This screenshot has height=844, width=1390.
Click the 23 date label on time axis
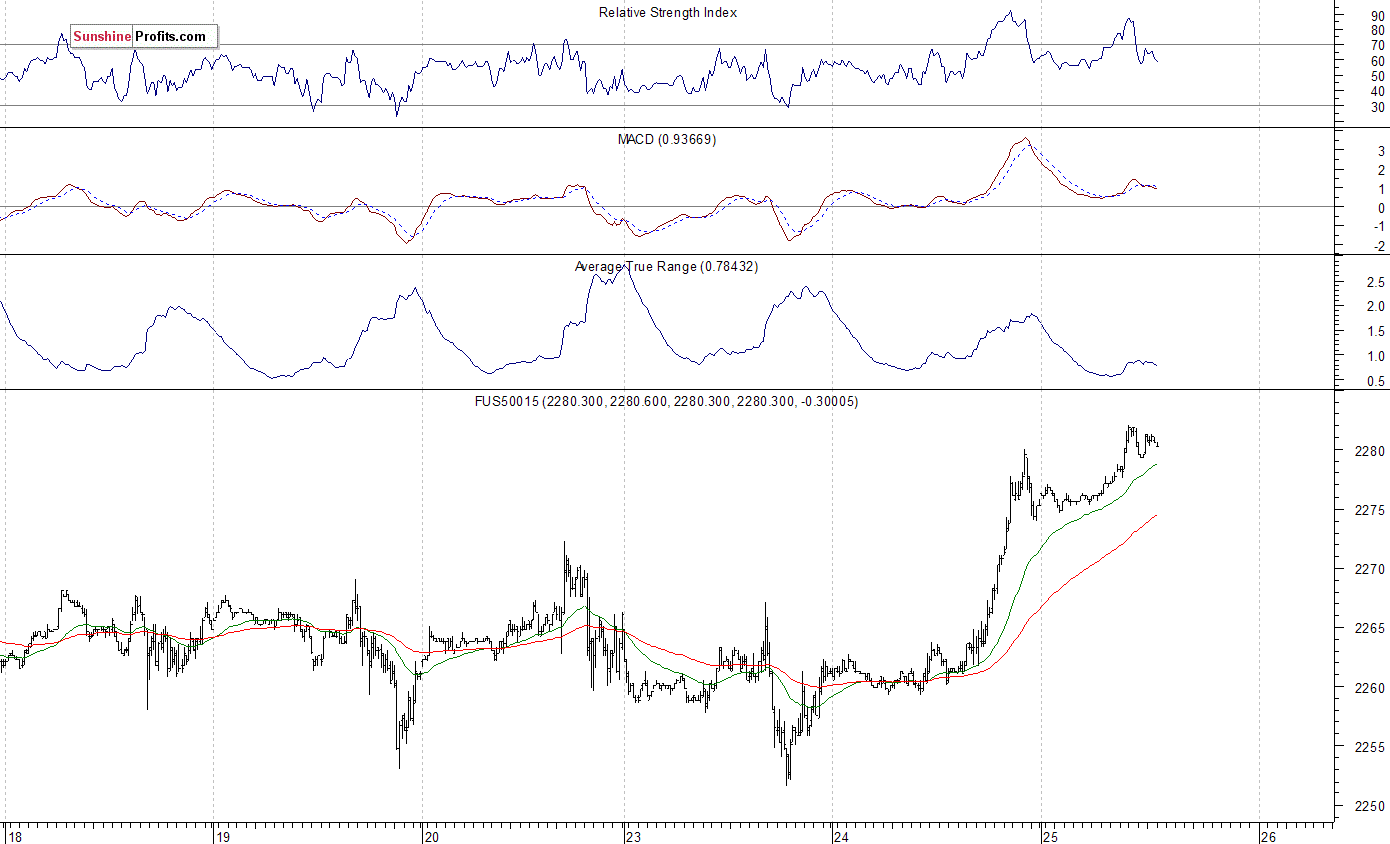click(x=634, y=836)
